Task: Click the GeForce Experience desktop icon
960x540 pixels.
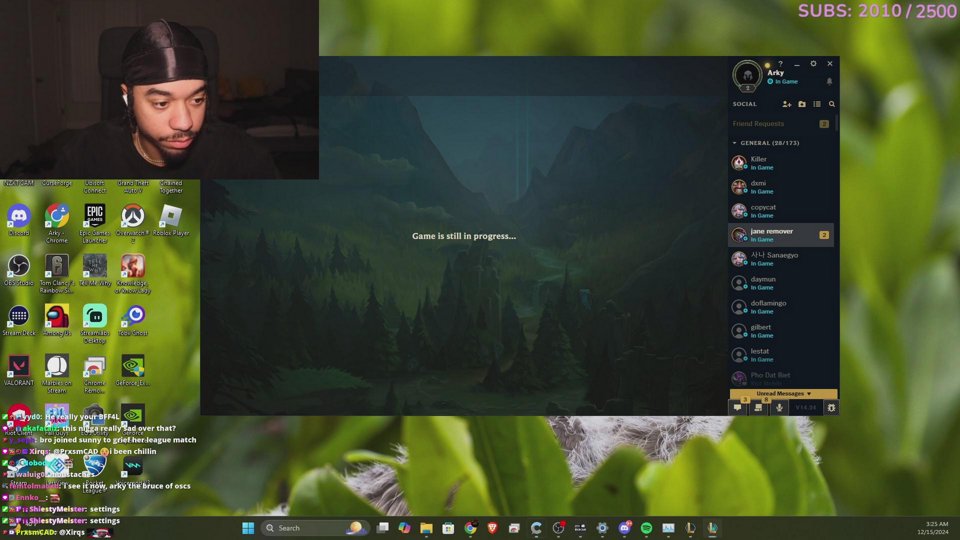Action: coord(132,370)
